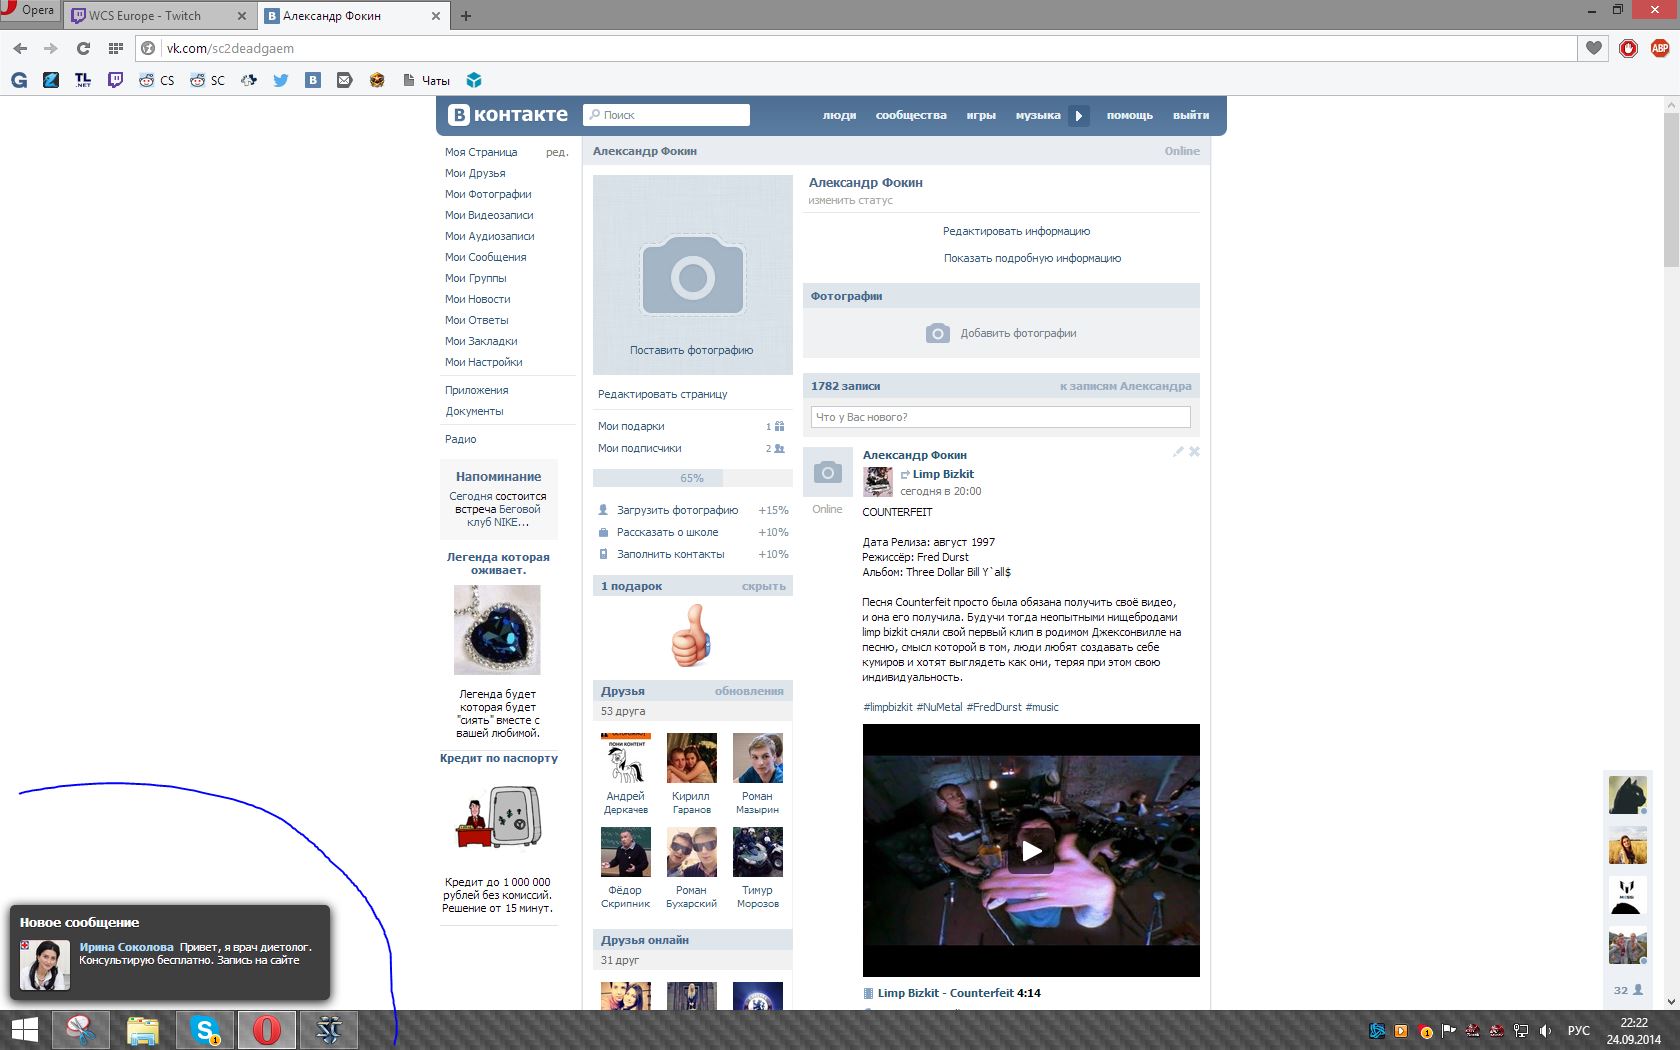Click the thumbs-up gift image

click(x=691, y=635)
